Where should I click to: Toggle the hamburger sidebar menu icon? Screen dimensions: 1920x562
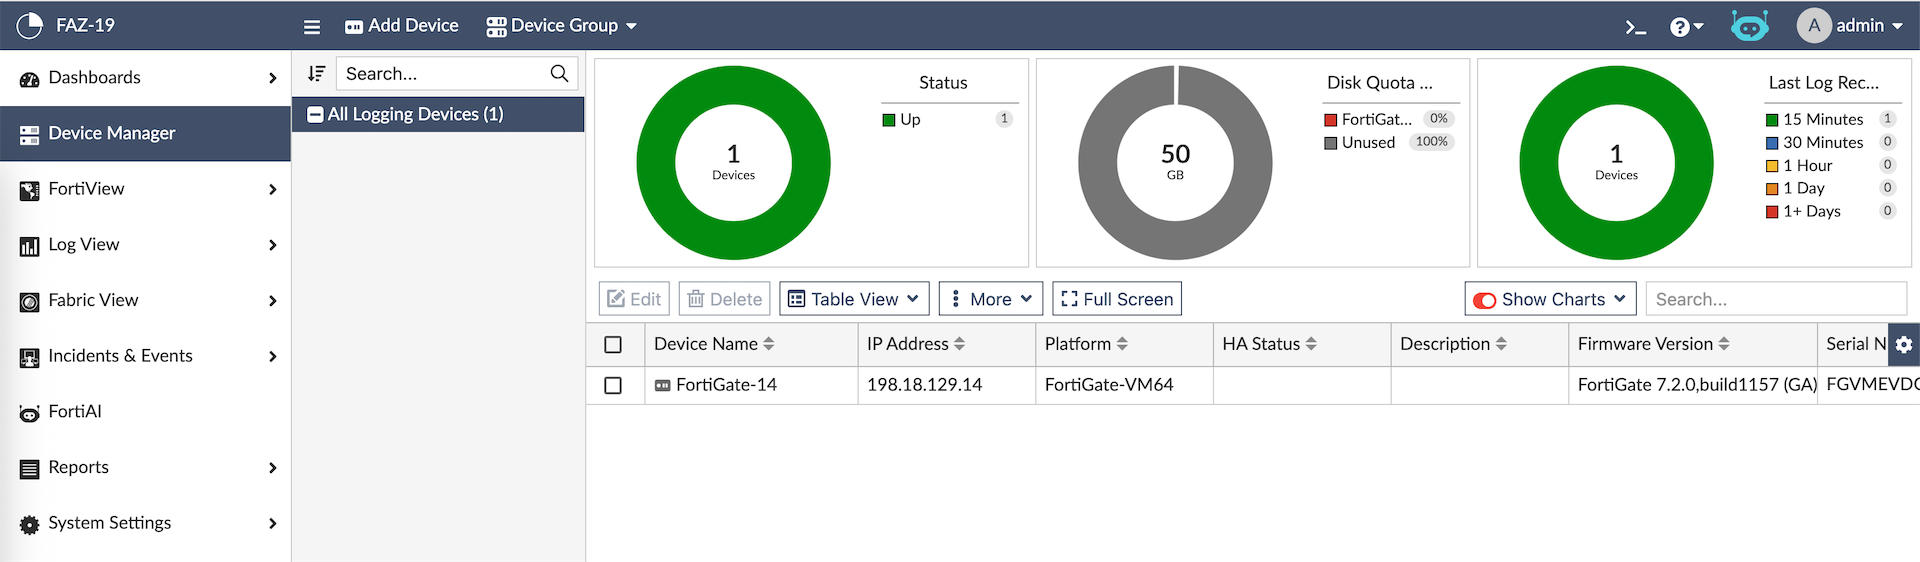point(312,27)
